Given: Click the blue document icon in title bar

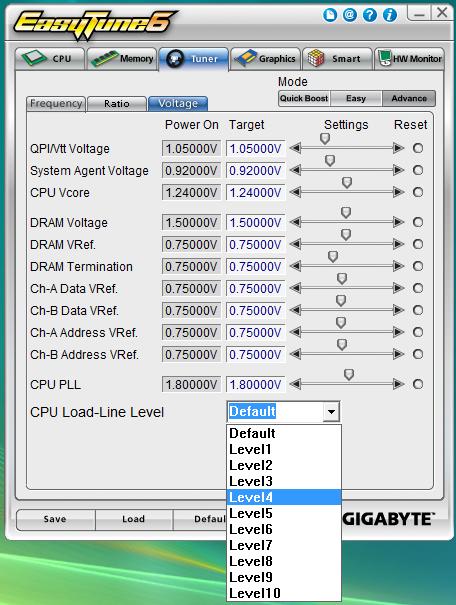Looking at the screenshot, I should click(x=329, y=15).
